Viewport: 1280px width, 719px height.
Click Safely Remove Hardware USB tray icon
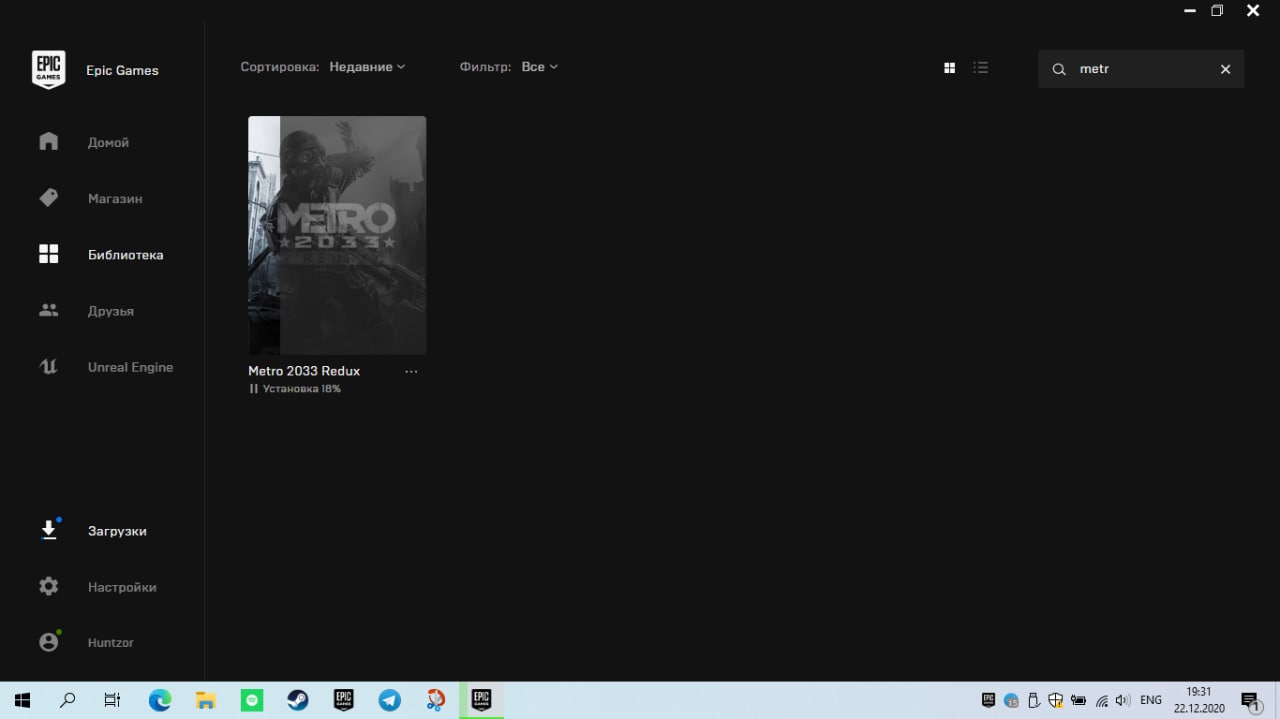(x=1034, y=700)
